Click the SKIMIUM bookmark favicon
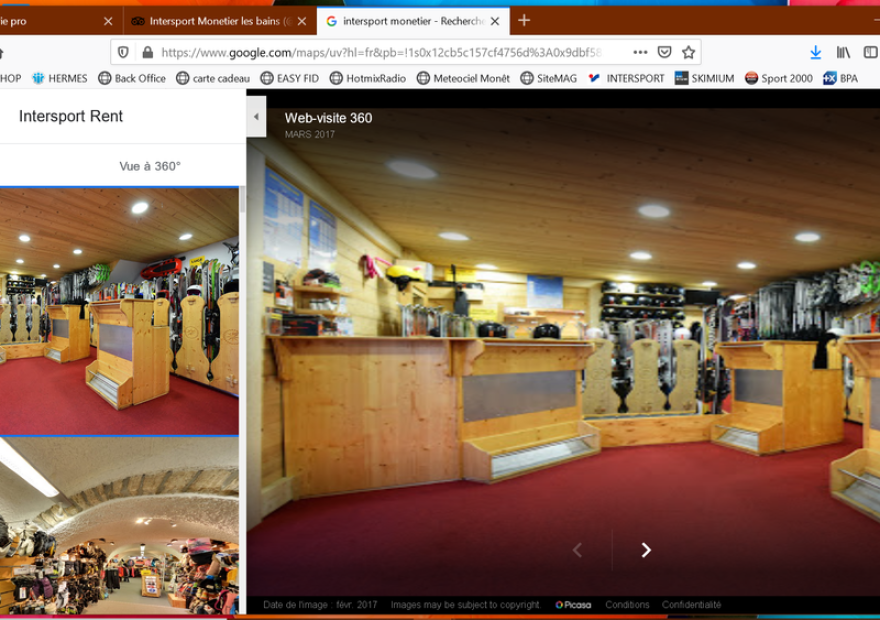880x620 pixels. click(x=681, y=79)
